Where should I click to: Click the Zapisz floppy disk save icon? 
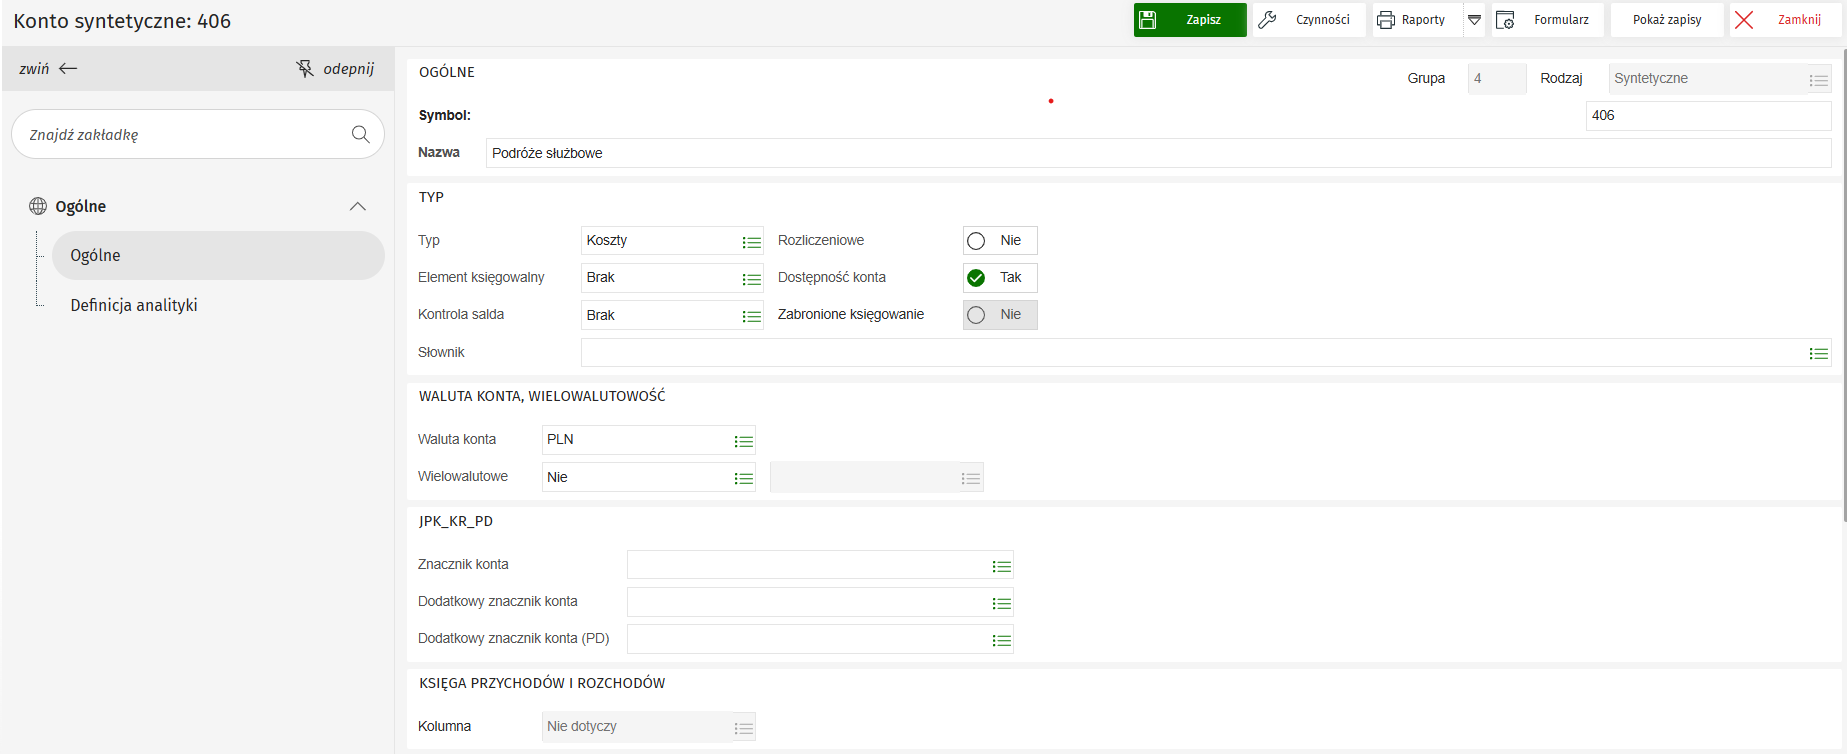[1148, 20]
